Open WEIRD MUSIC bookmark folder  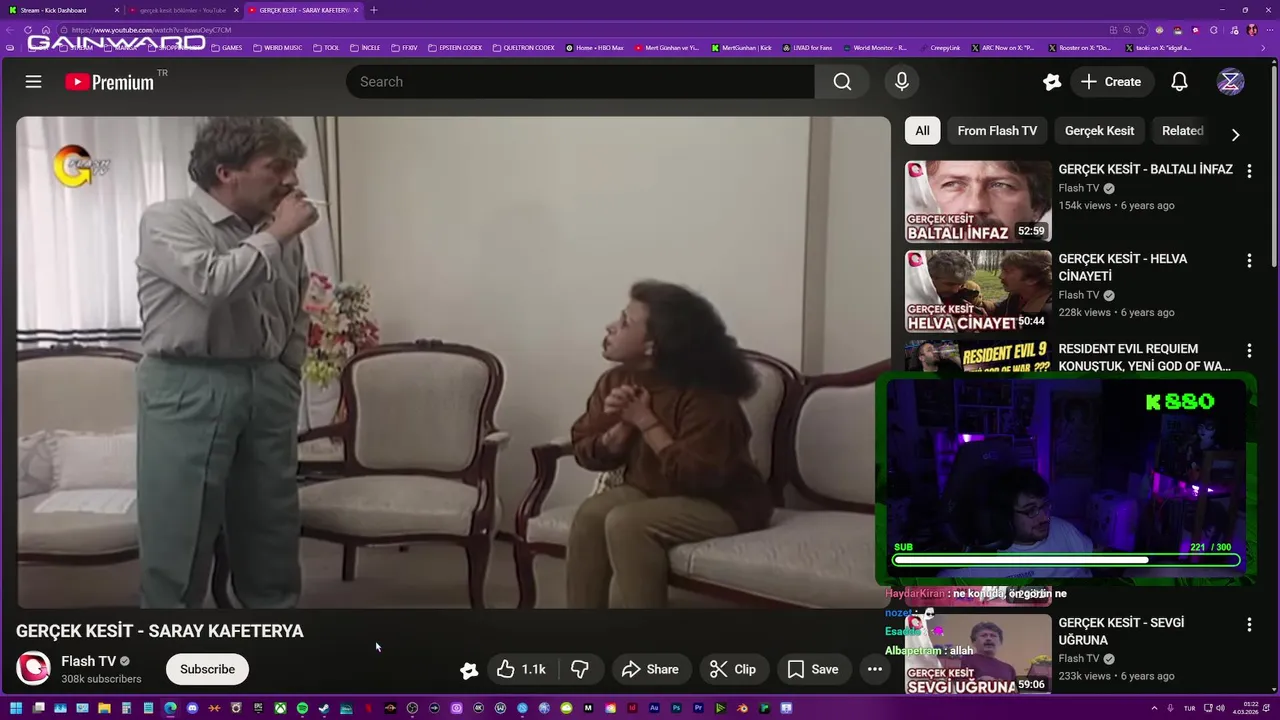(277, 48)
